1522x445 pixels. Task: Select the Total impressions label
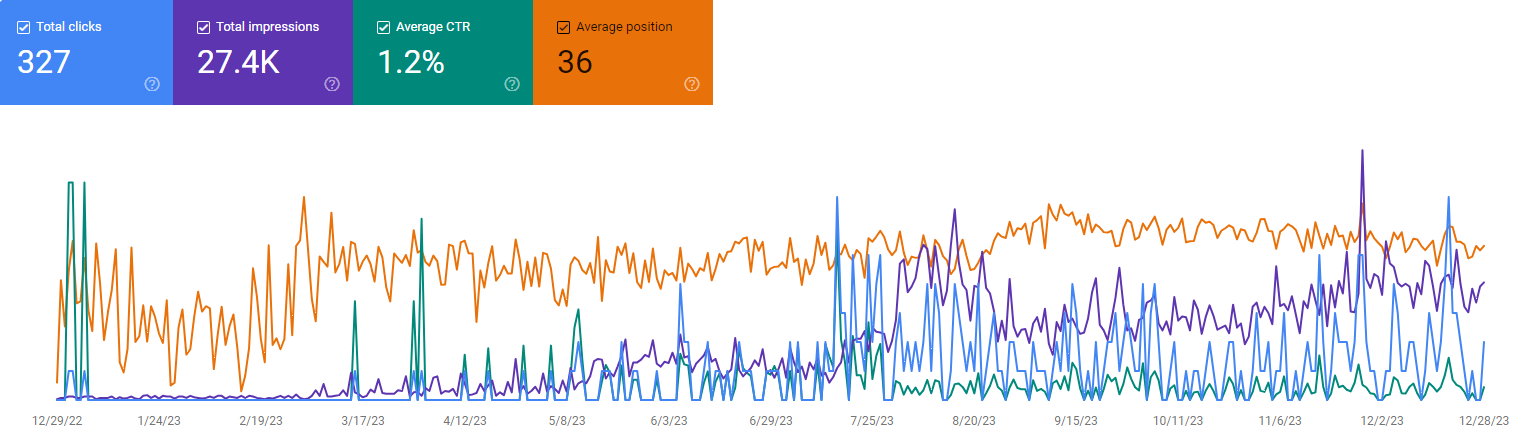[x=267, y=27]
